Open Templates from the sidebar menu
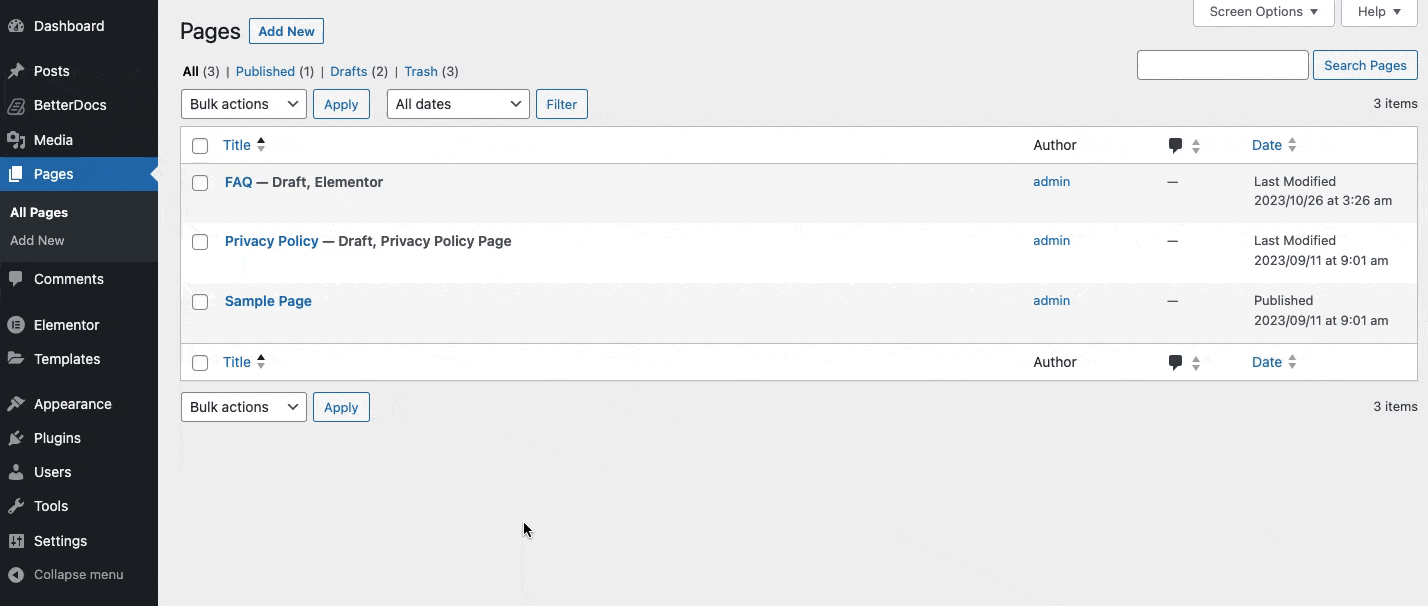The image size is (1428, 606). coord(67,359)
